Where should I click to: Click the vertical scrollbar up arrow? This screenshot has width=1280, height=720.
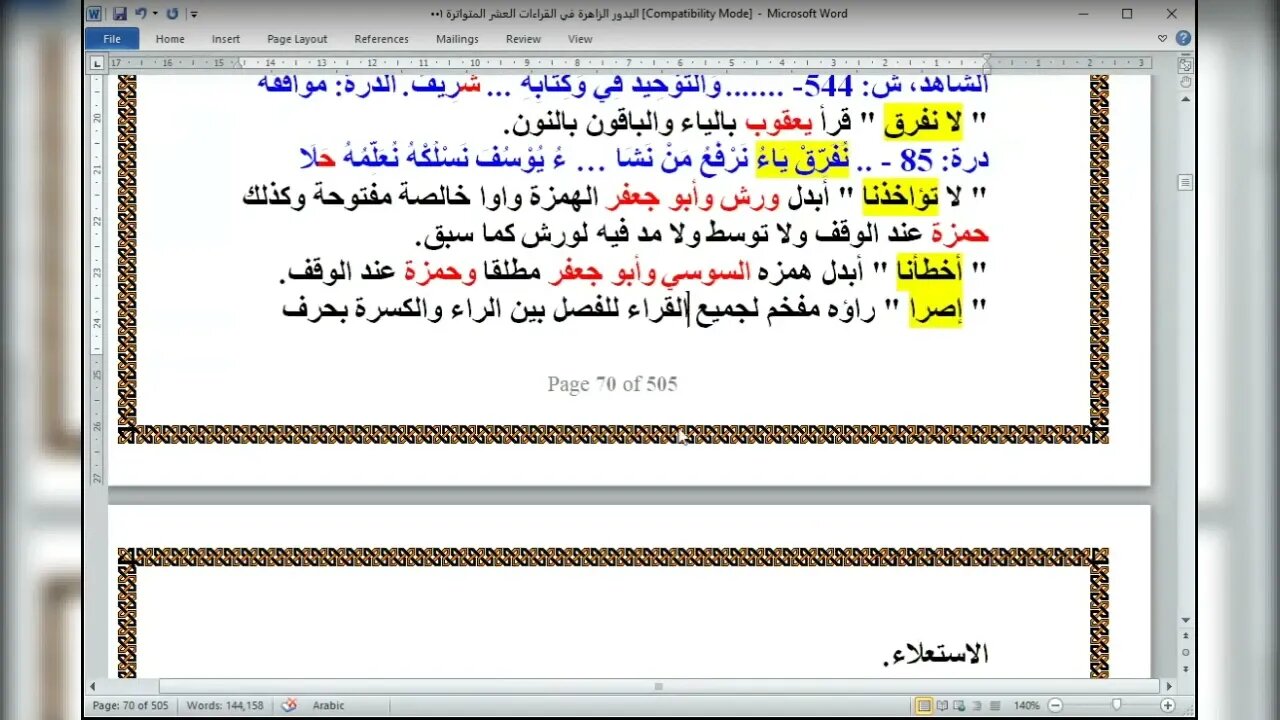[1185, 98]
